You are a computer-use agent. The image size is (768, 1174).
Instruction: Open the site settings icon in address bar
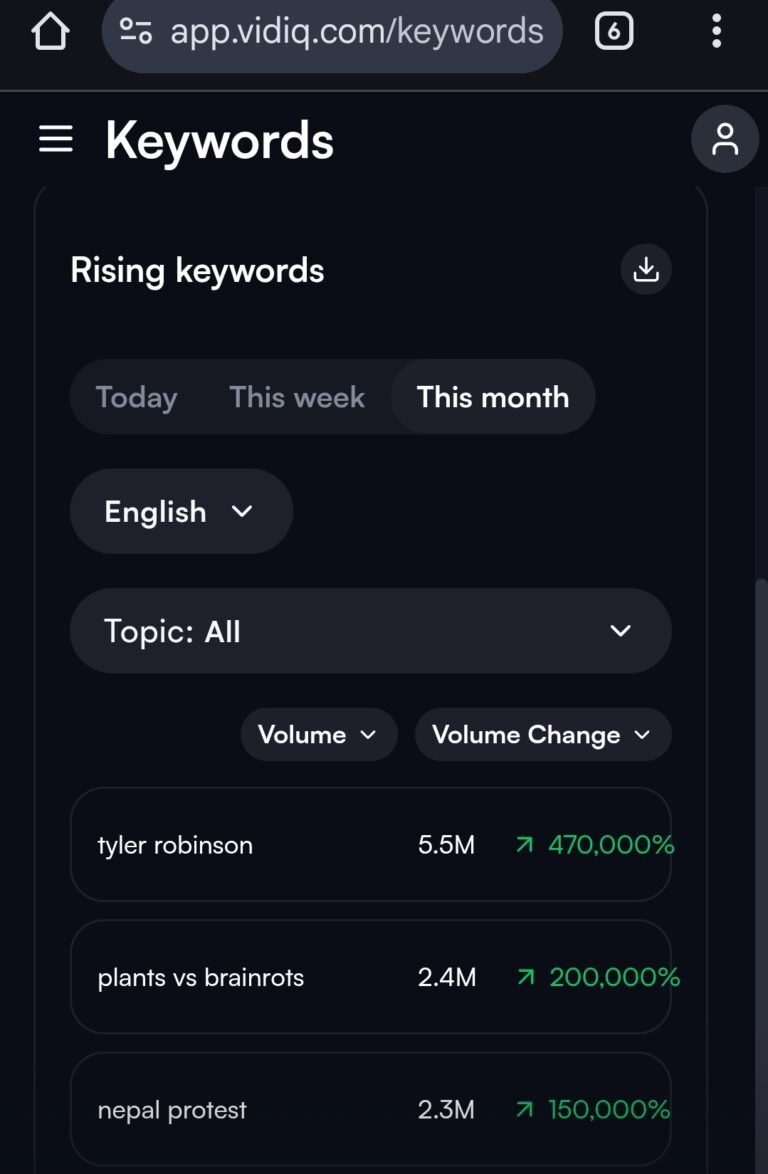click(135, 32)
